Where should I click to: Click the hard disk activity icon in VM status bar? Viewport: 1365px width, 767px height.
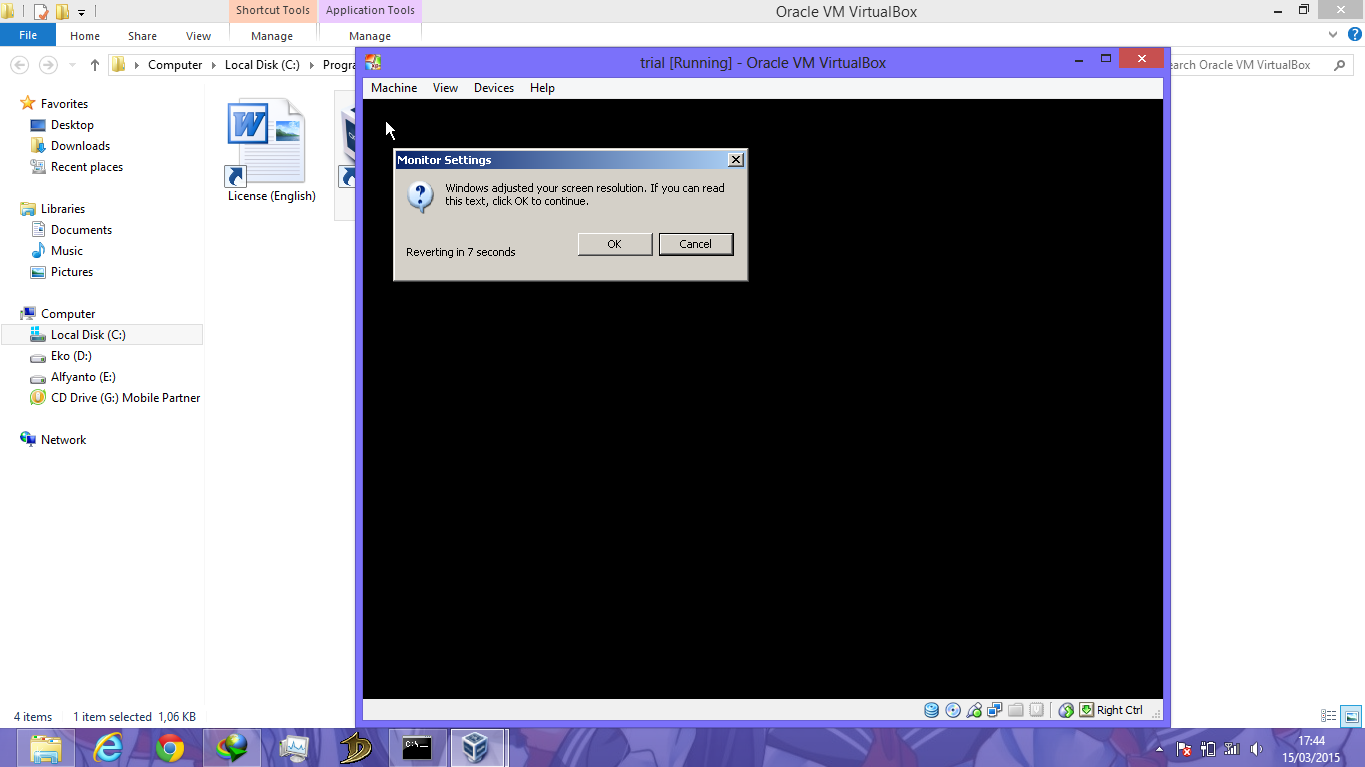pos(931,710)
